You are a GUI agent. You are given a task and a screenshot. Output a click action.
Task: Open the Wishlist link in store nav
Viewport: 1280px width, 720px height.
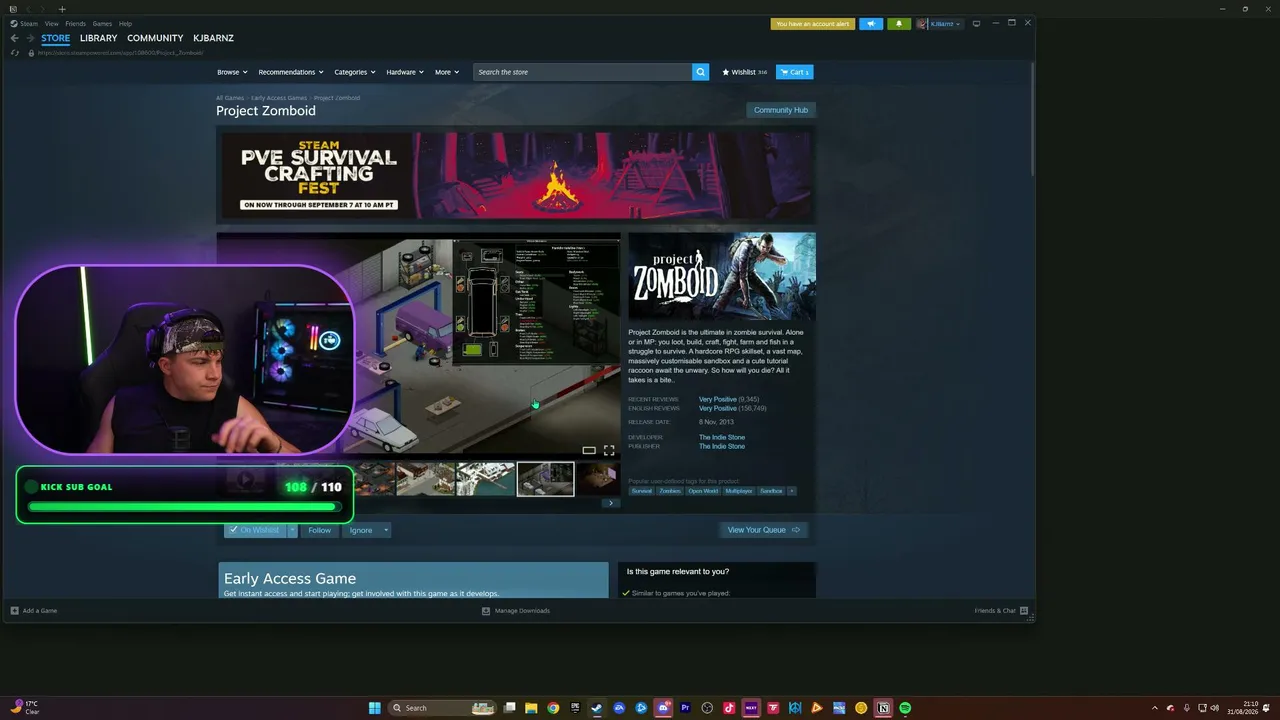[744, 72]
